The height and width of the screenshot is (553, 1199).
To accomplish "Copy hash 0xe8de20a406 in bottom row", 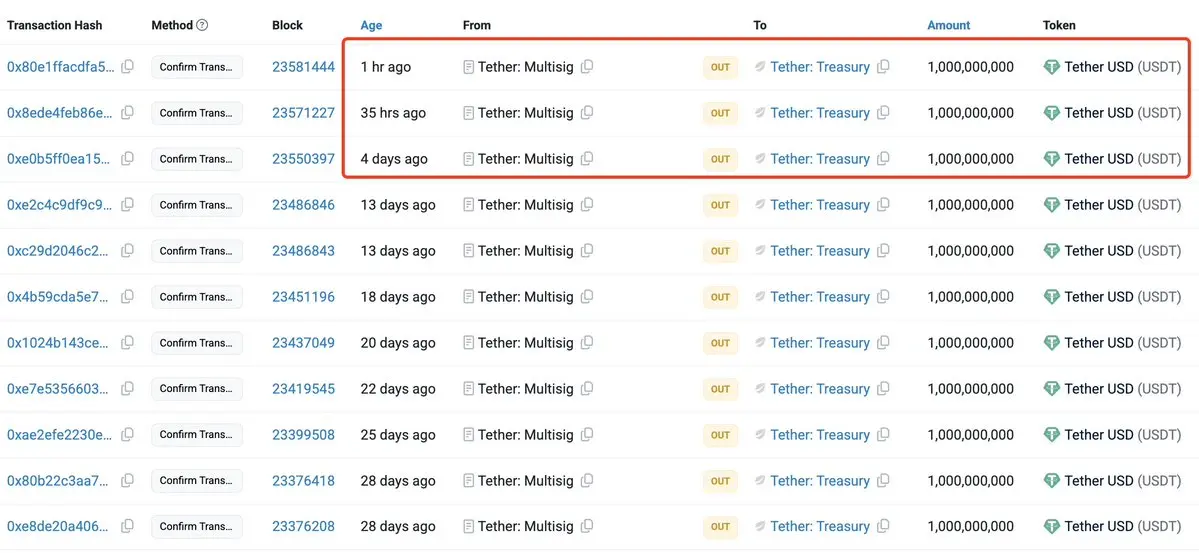I will [x=127, y=527].
